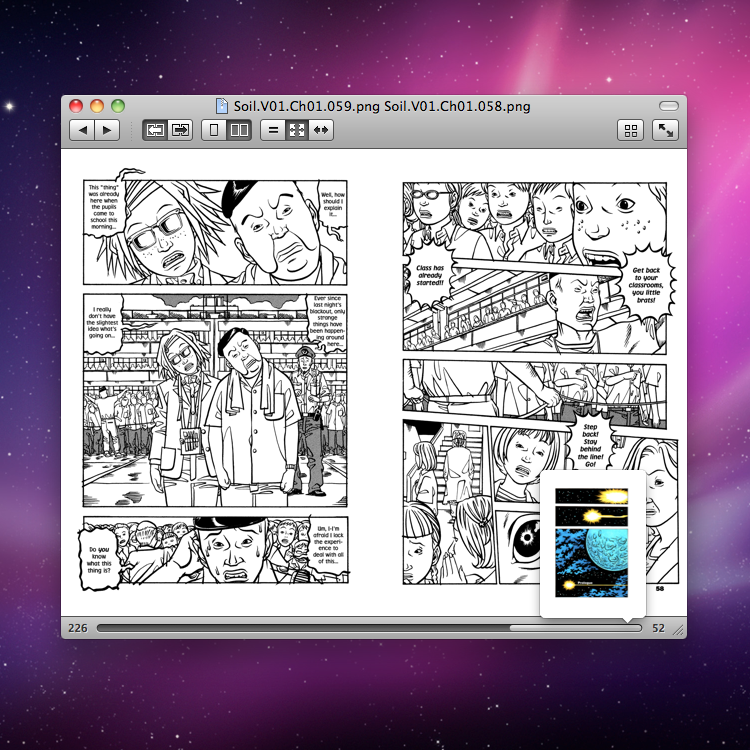Viewport: 750px width, 750px height.
Task: Click the page progress slider bar
Action: click(369, 628)
